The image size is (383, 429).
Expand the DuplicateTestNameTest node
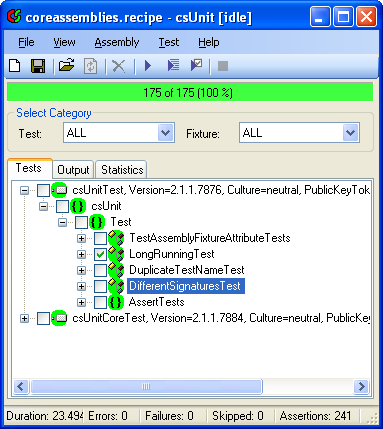[81, 270]
